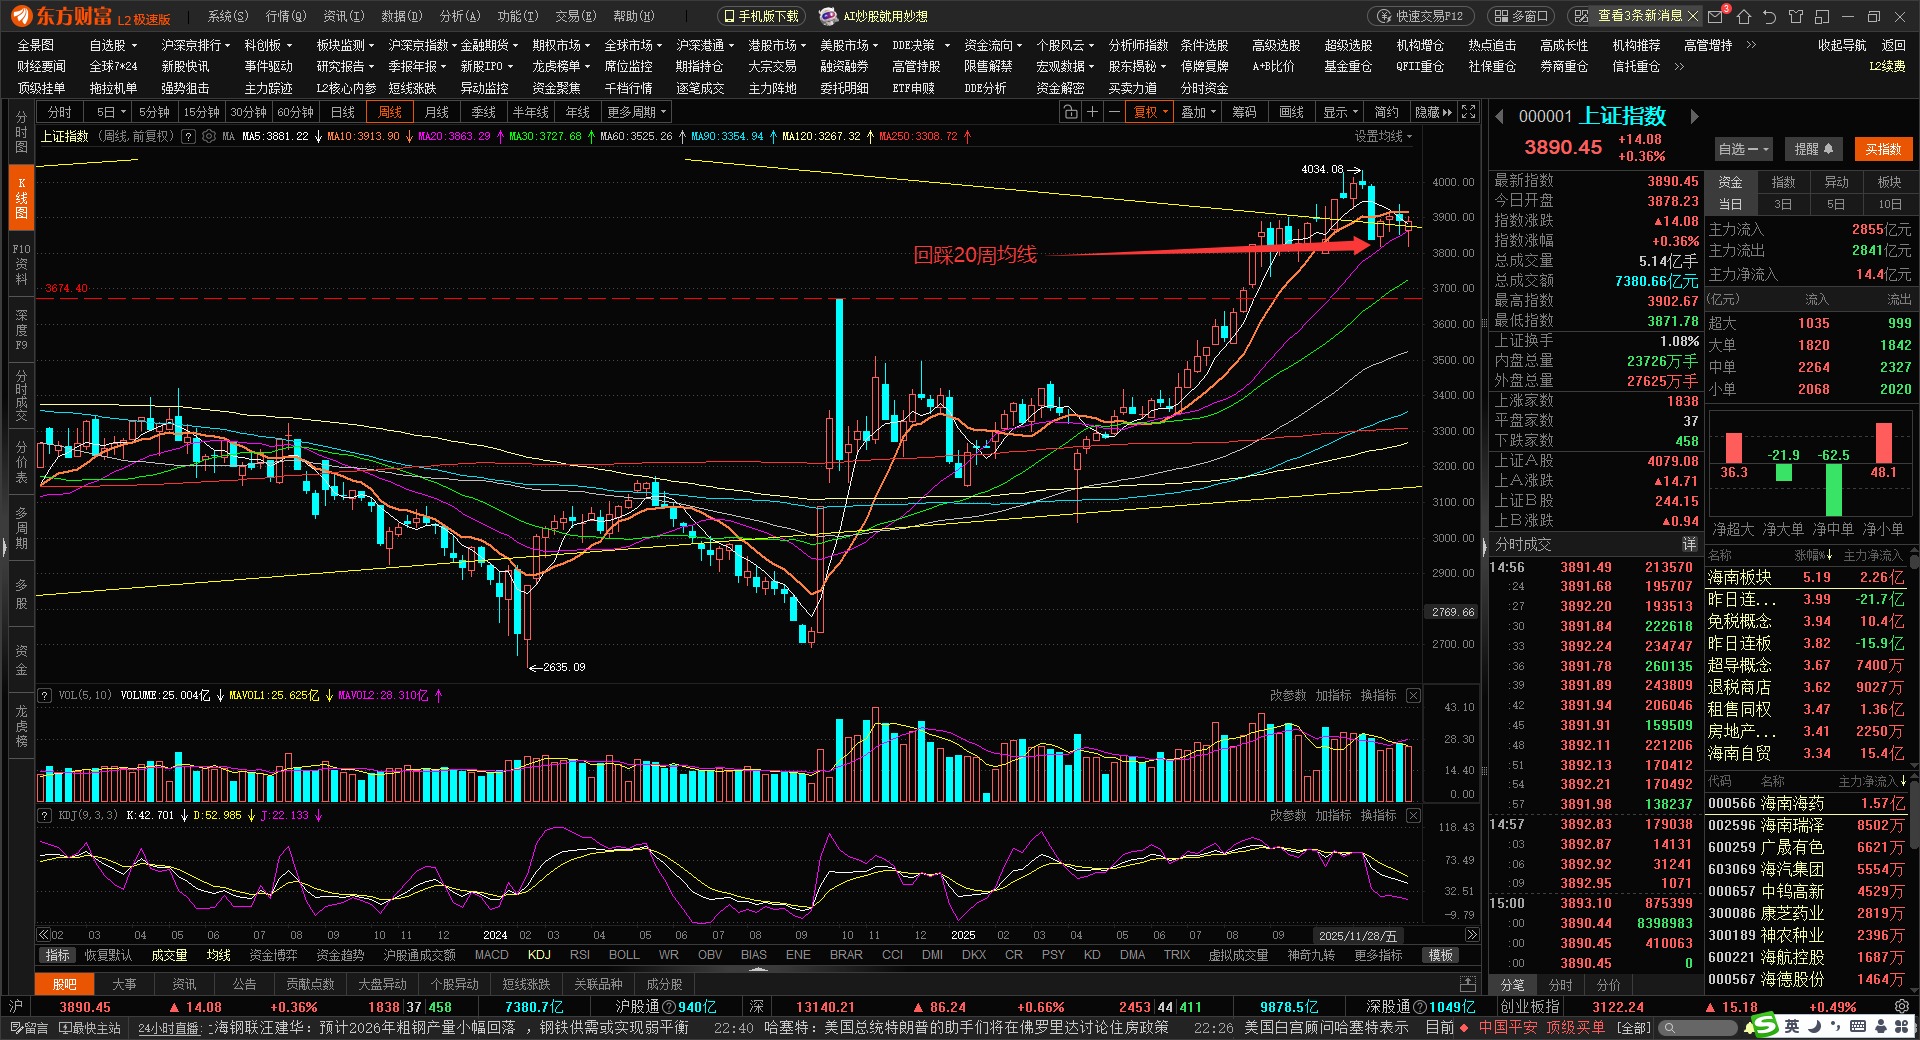Open the 设置均线 moving average dropdown
Image resolution: width=1920 pixels, height=1040 pixels.
coord(1383,136)
